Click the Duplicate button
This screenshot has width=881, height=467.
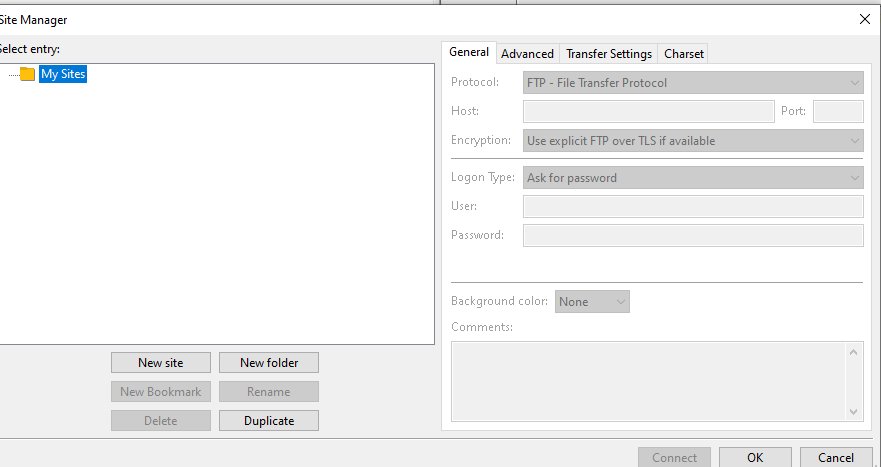[269, 420]
